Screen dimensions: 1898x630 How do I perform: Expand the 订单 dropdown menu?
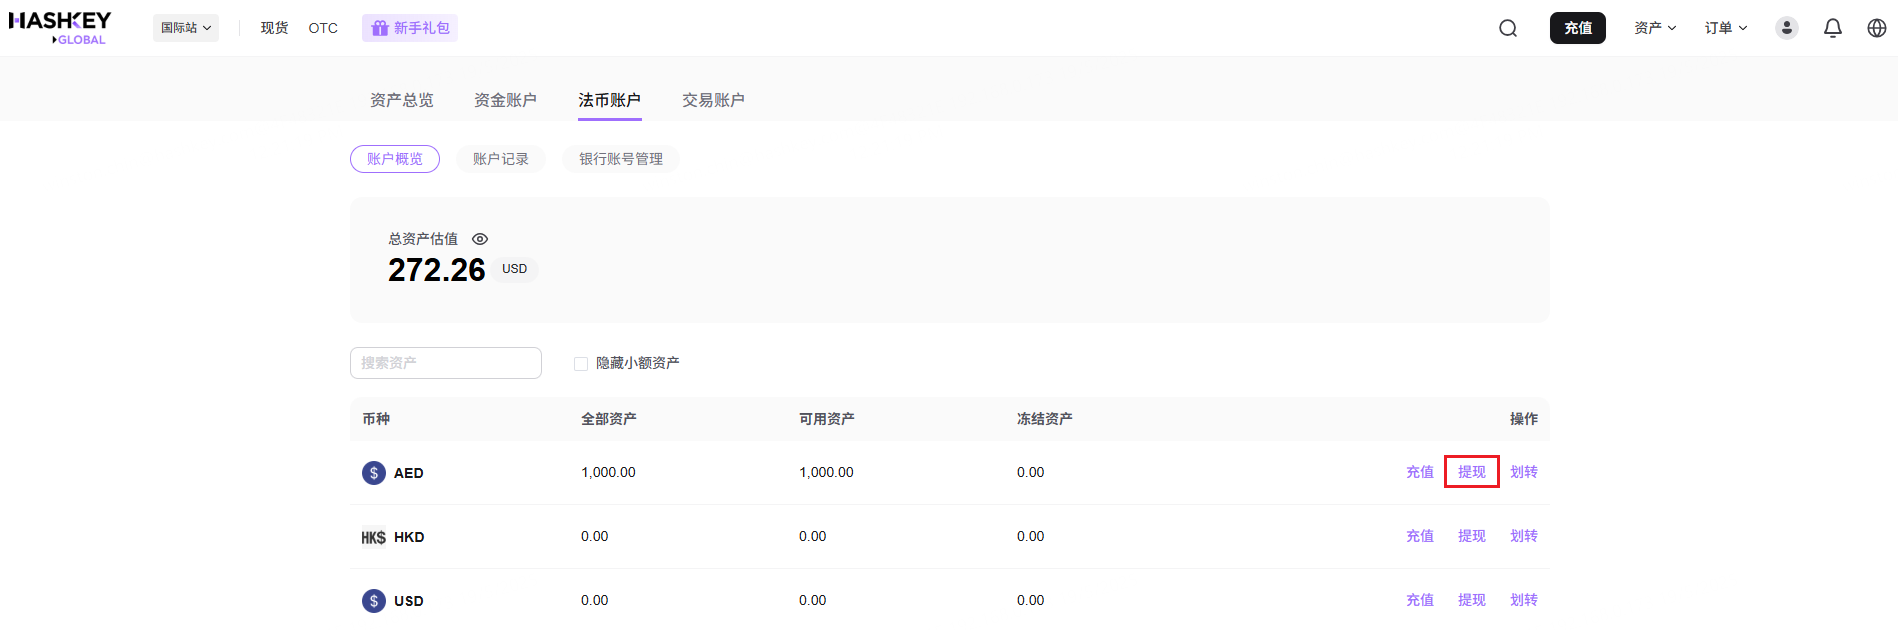click(1726, 28)
